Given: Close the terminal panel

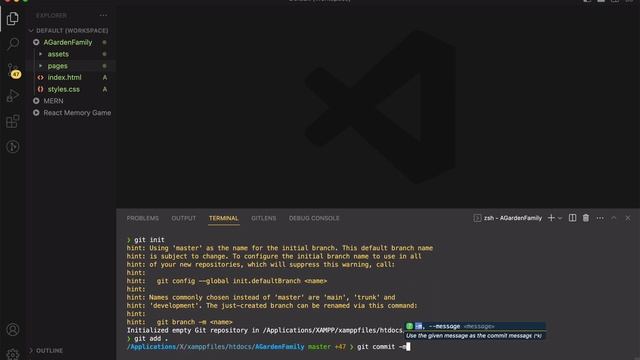Looking at the screenshot, I should pyautogui.click(x=628, y=218).
